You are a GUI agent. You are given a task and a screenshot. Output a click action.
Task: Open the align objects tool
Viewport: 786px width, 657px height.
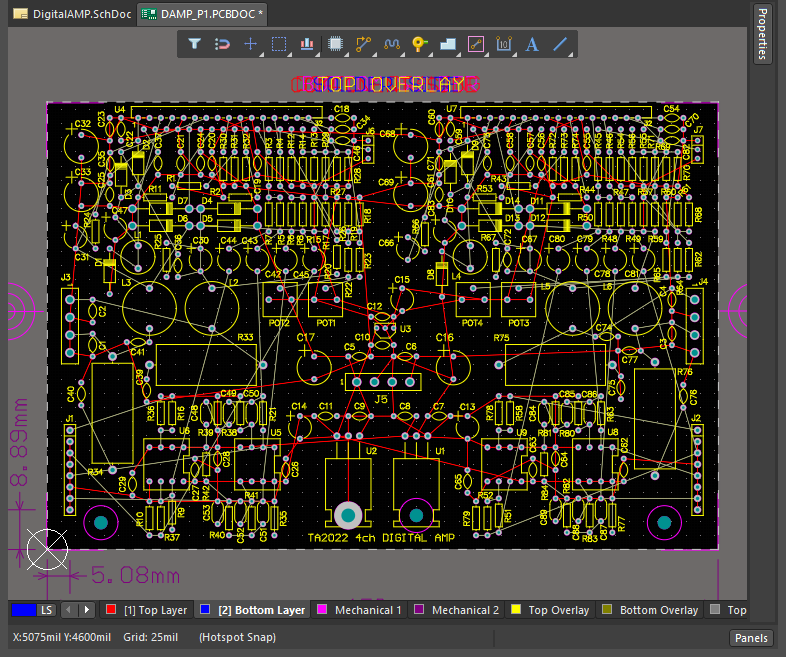coord(307,44)
